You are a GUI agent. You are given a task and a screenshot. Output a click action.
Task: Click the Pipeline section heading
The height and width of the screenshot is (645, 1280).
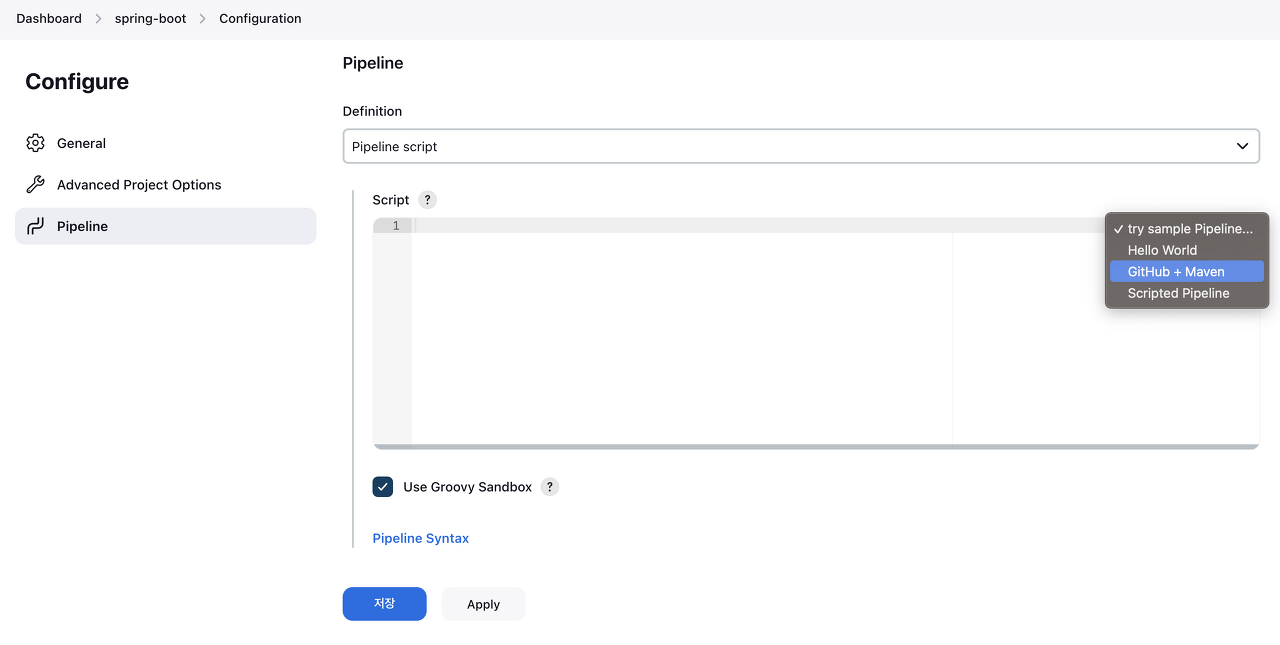pyautogui.click(x=373, y=63)
